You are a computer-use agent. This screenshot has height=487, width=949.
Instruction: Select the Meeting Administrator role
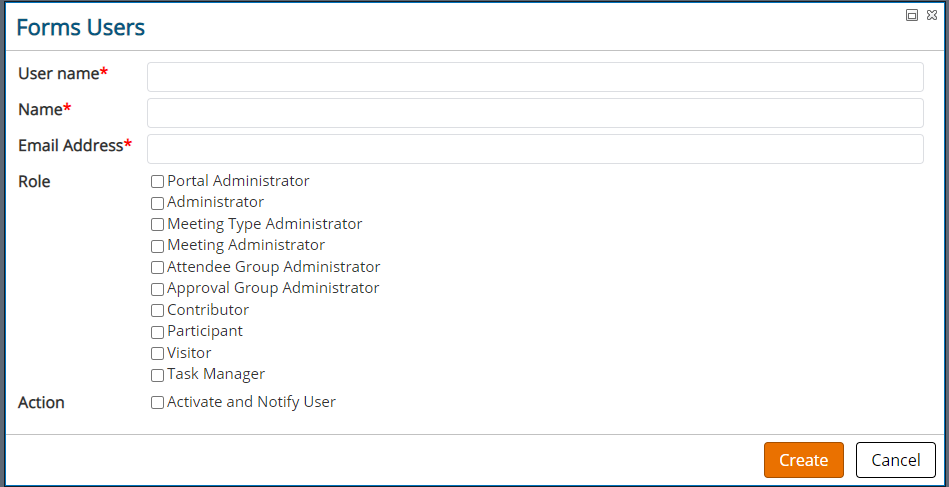pos(157,246)
